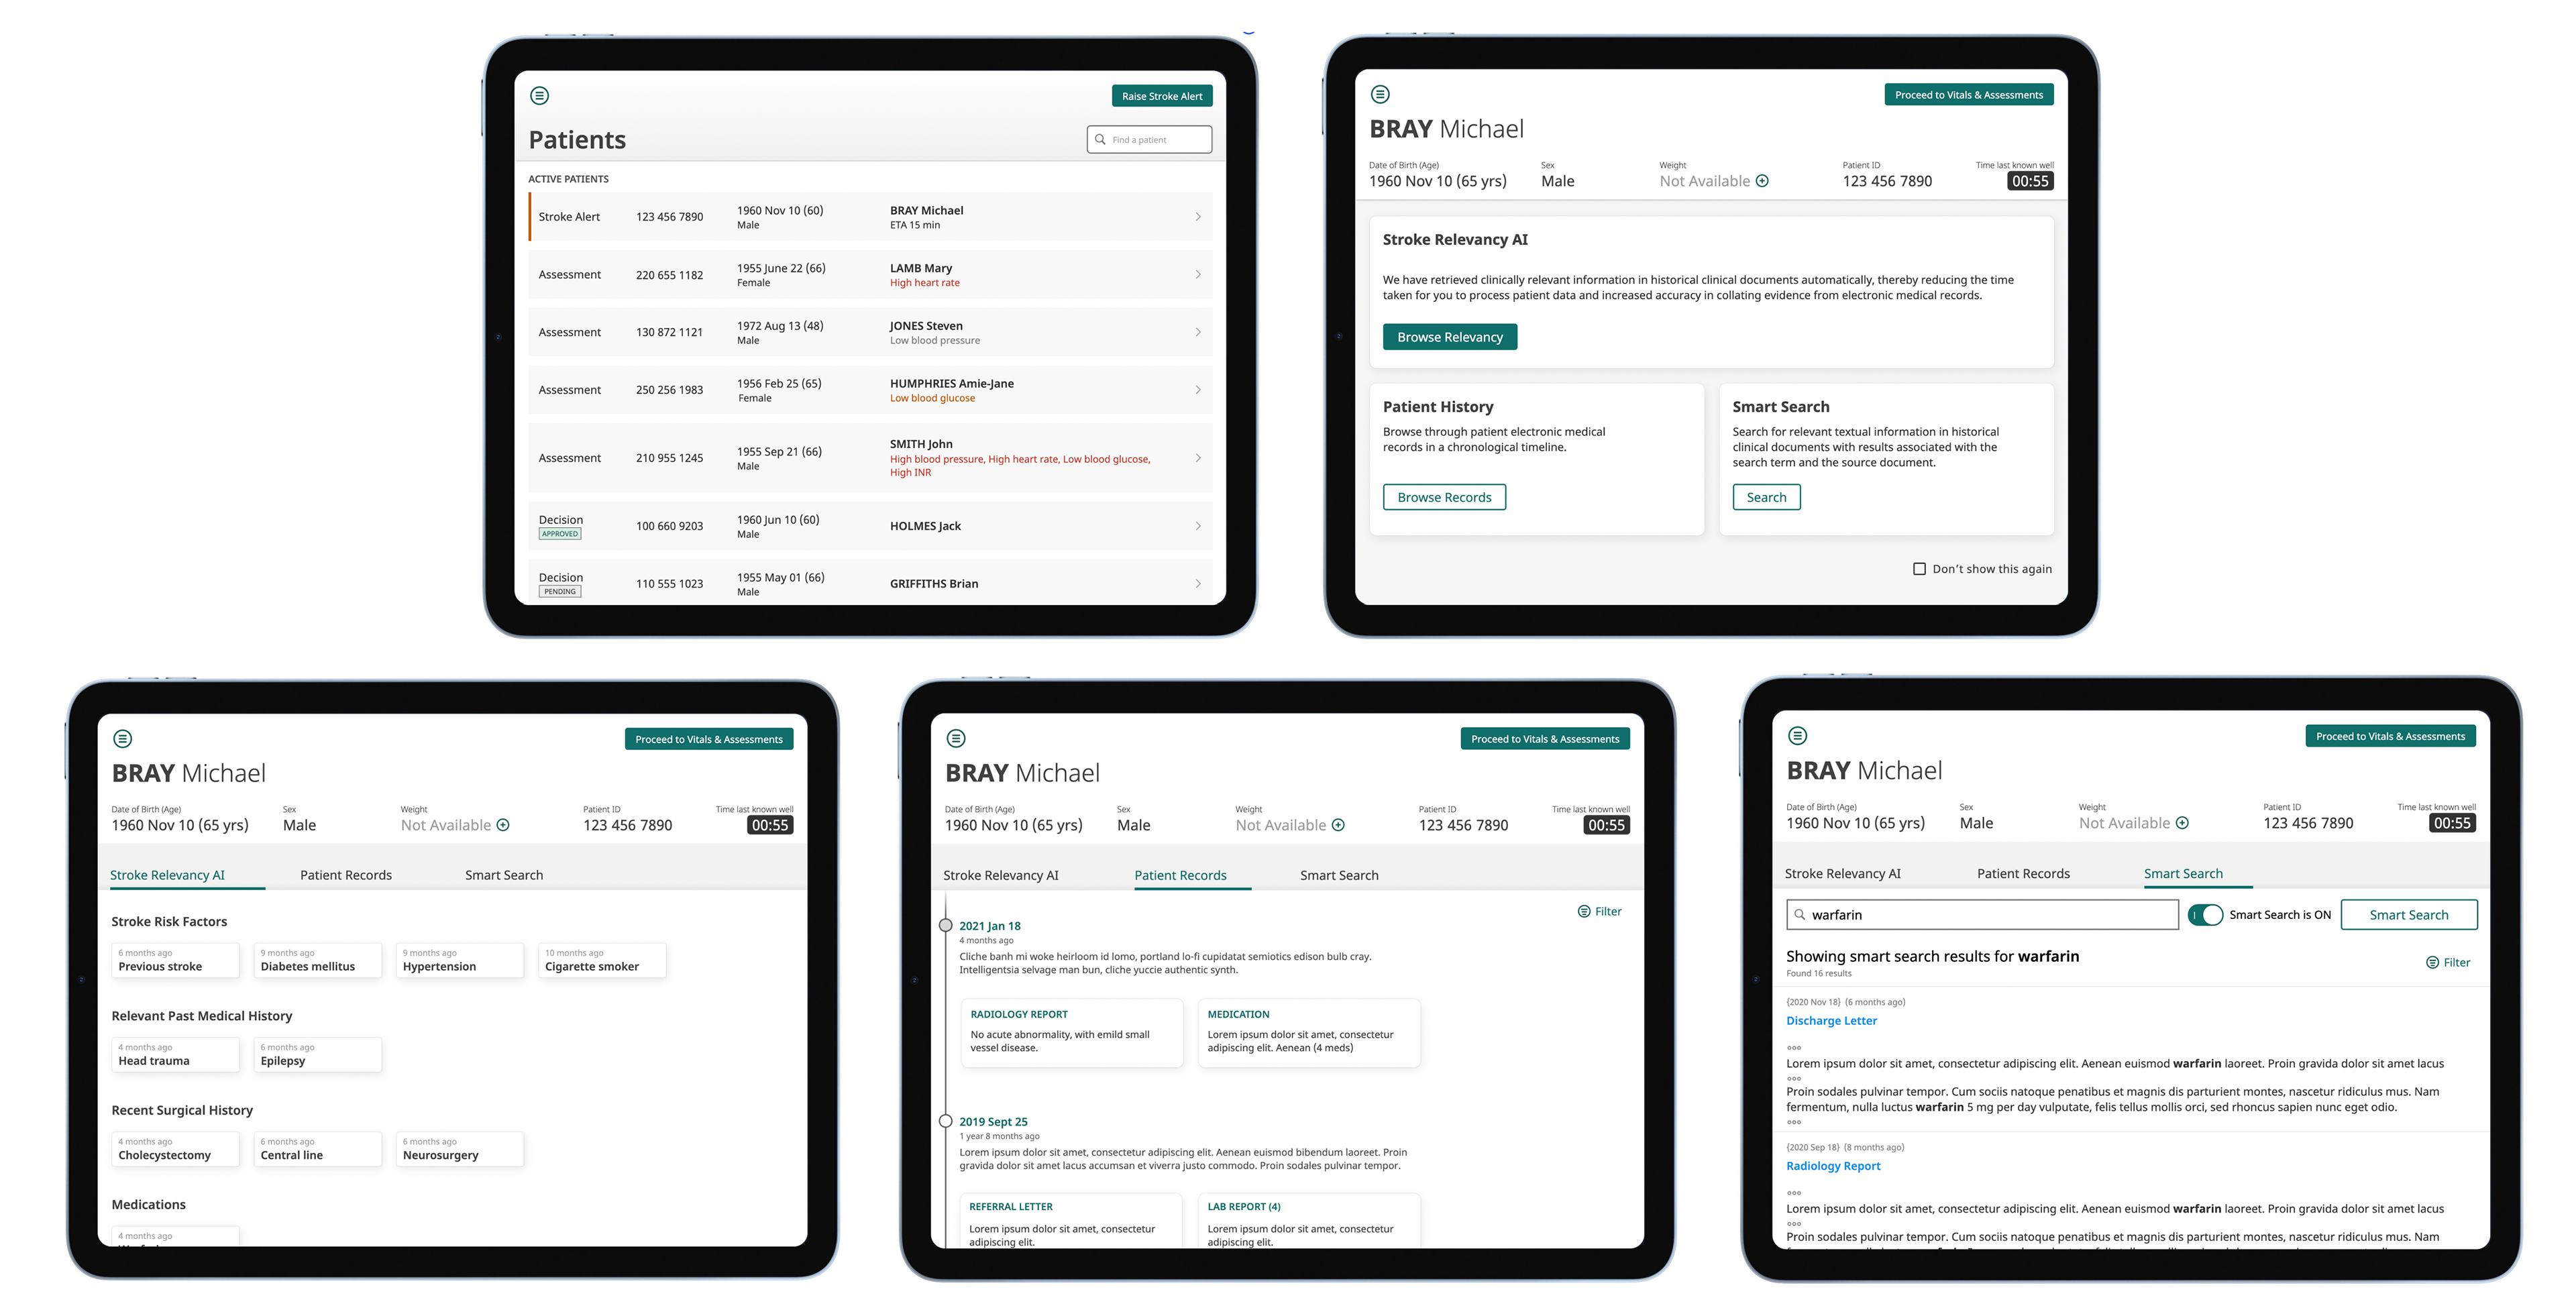Turn off the Smart Search is ON toggle
Image resolution: width=2576 pixels, height=1316 pixels.
2205,914
